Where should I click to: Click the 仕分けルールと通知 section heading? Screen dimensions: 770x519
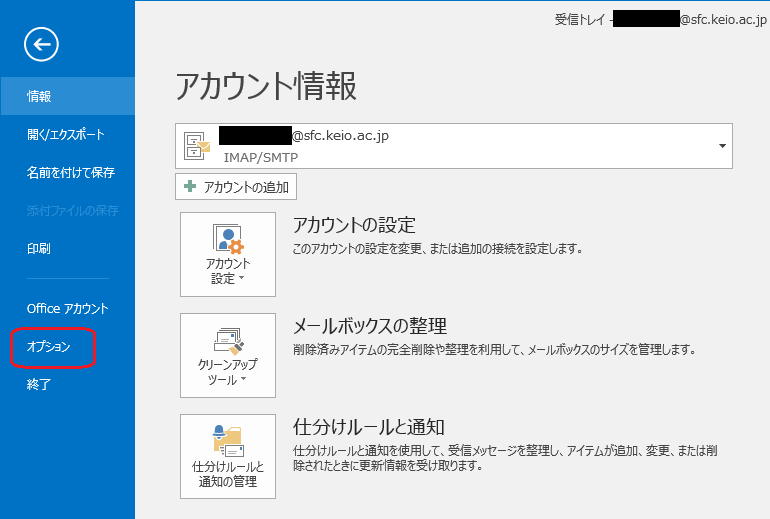point(368,427)
